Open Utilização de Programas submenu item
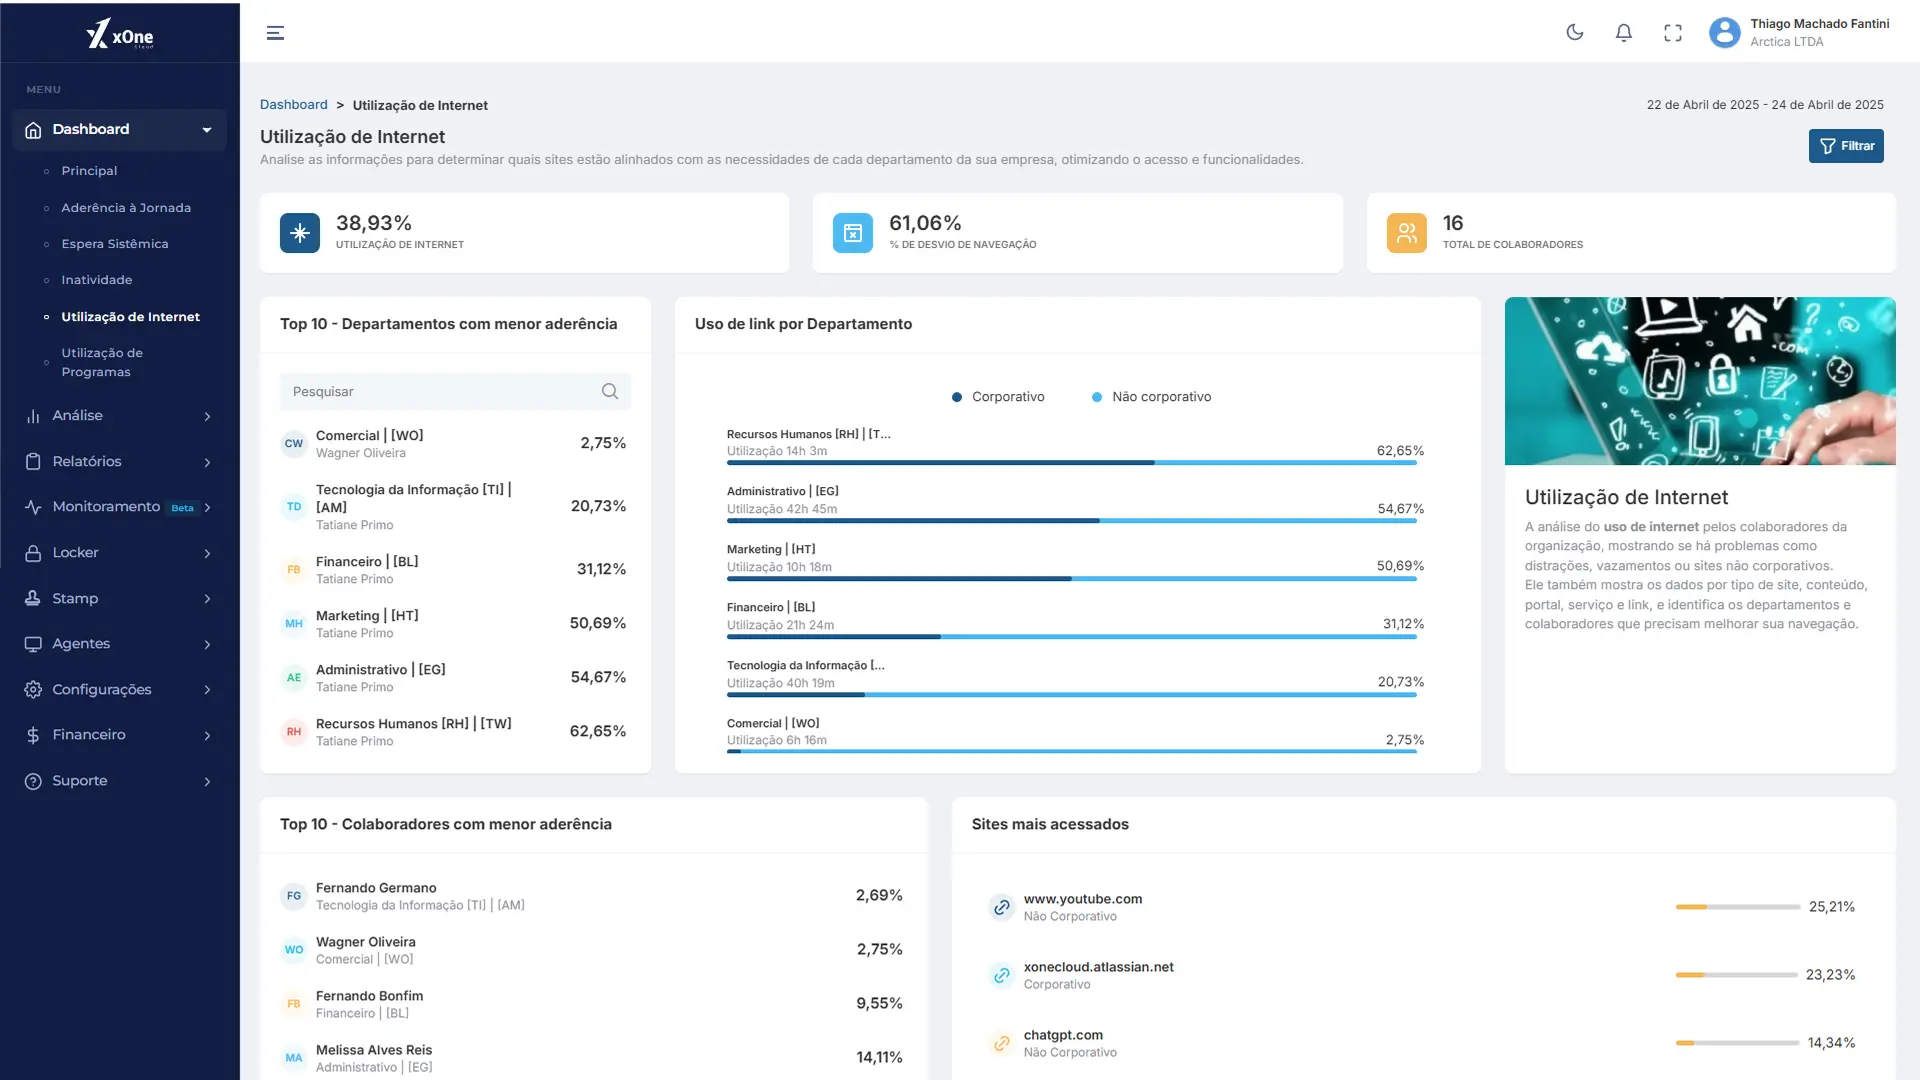The height and width of the screenshot is (1080, 1920). tap(102, 362)
